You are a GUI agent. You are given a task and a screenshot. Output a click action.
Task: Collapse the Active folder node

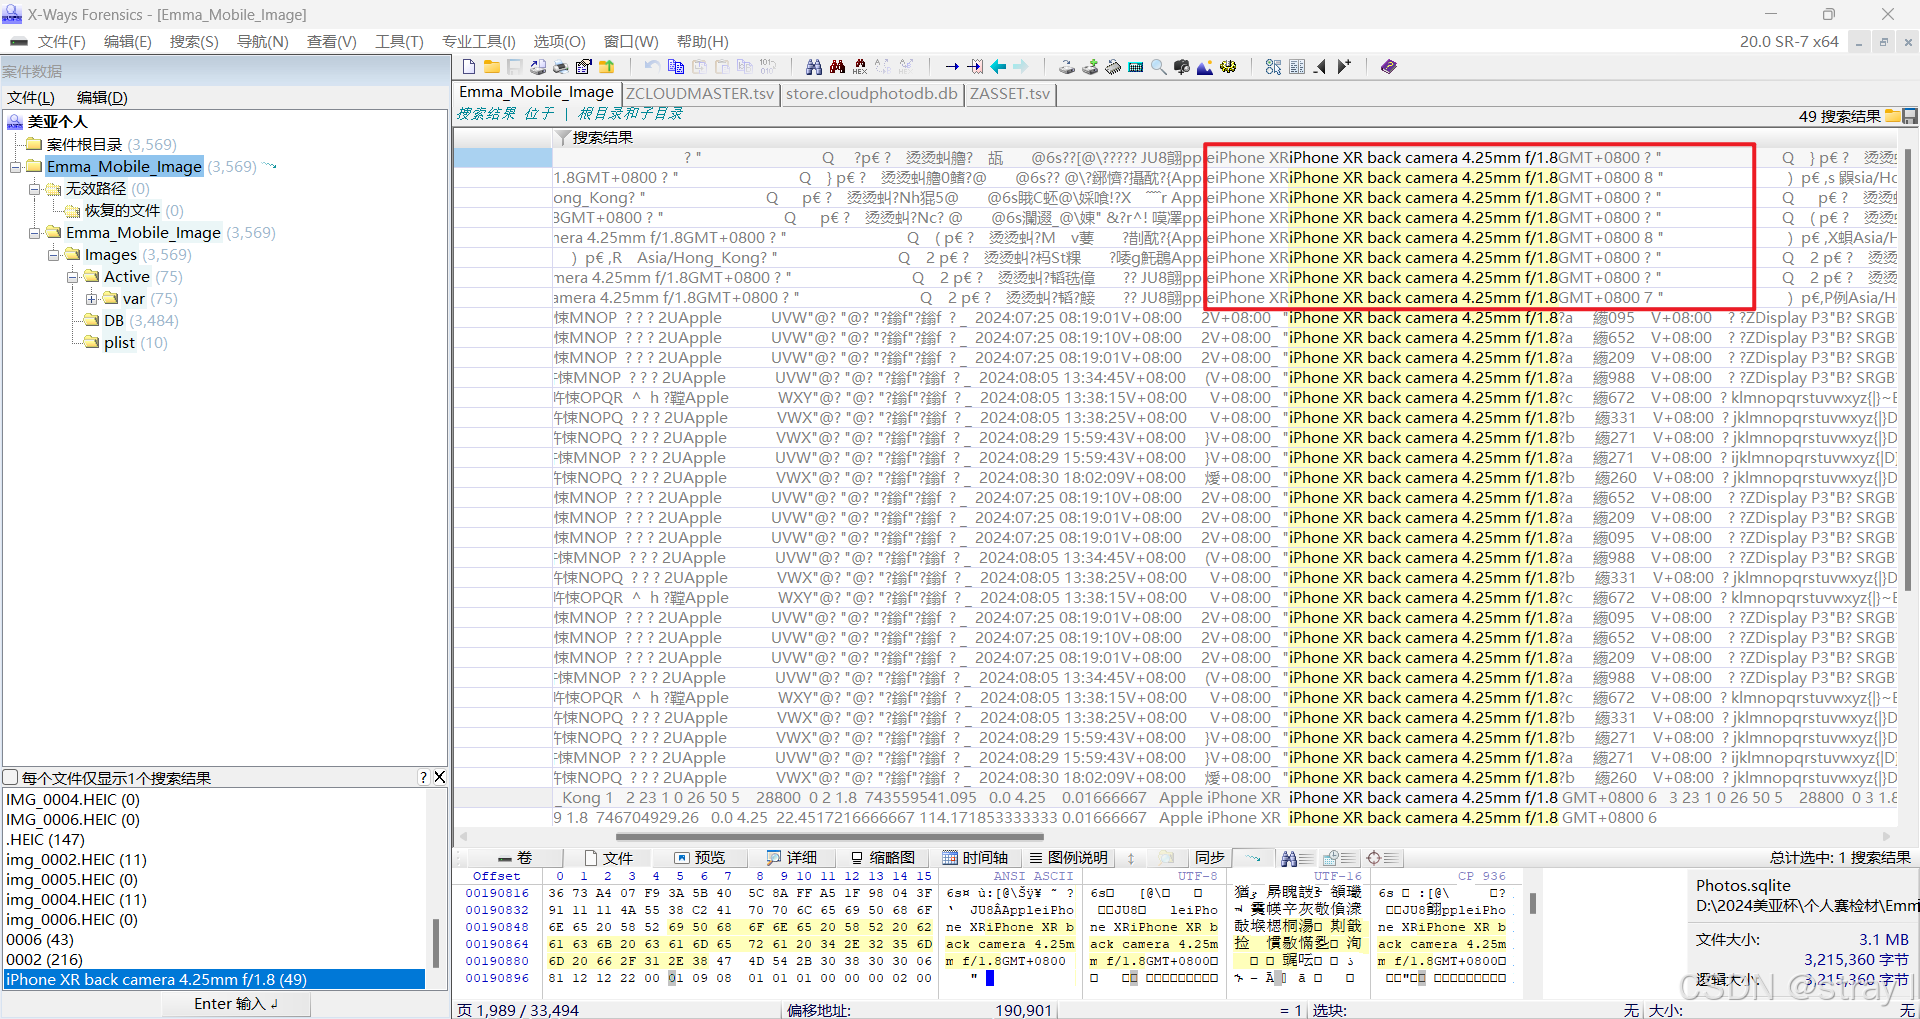[73, 277]
